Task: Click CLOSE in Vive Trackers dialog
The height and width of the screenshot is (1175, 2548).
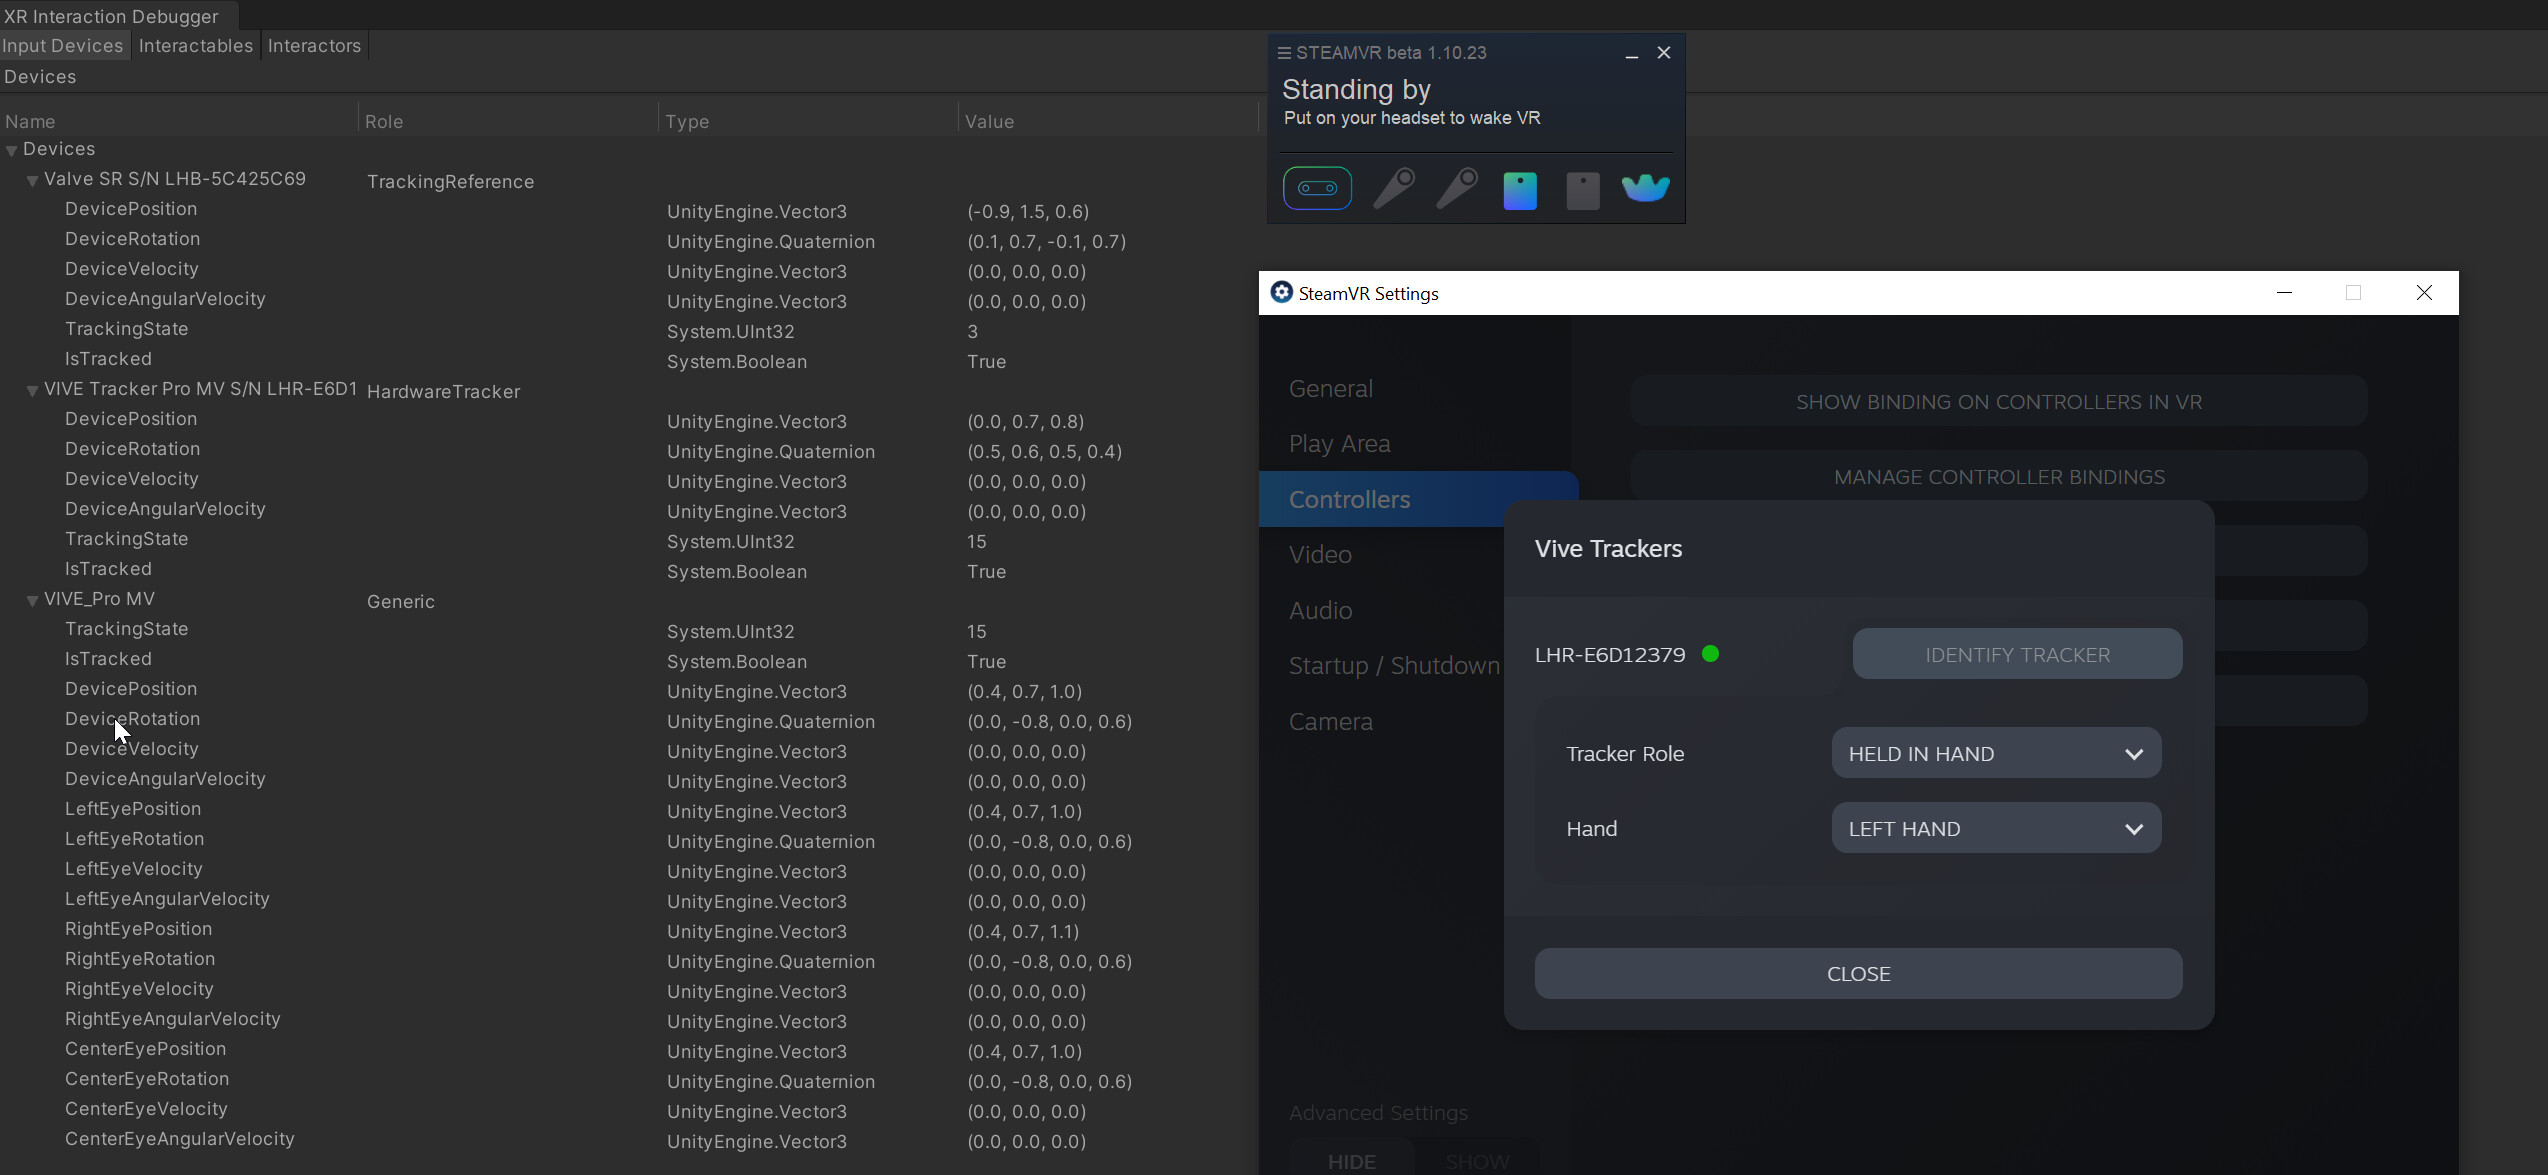Action: (x=1857, y=973)
